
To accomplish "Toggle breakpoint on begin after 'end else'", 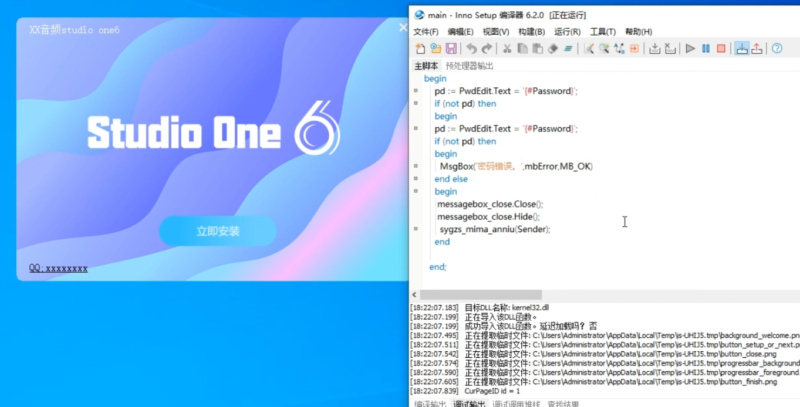I will 416,191.
